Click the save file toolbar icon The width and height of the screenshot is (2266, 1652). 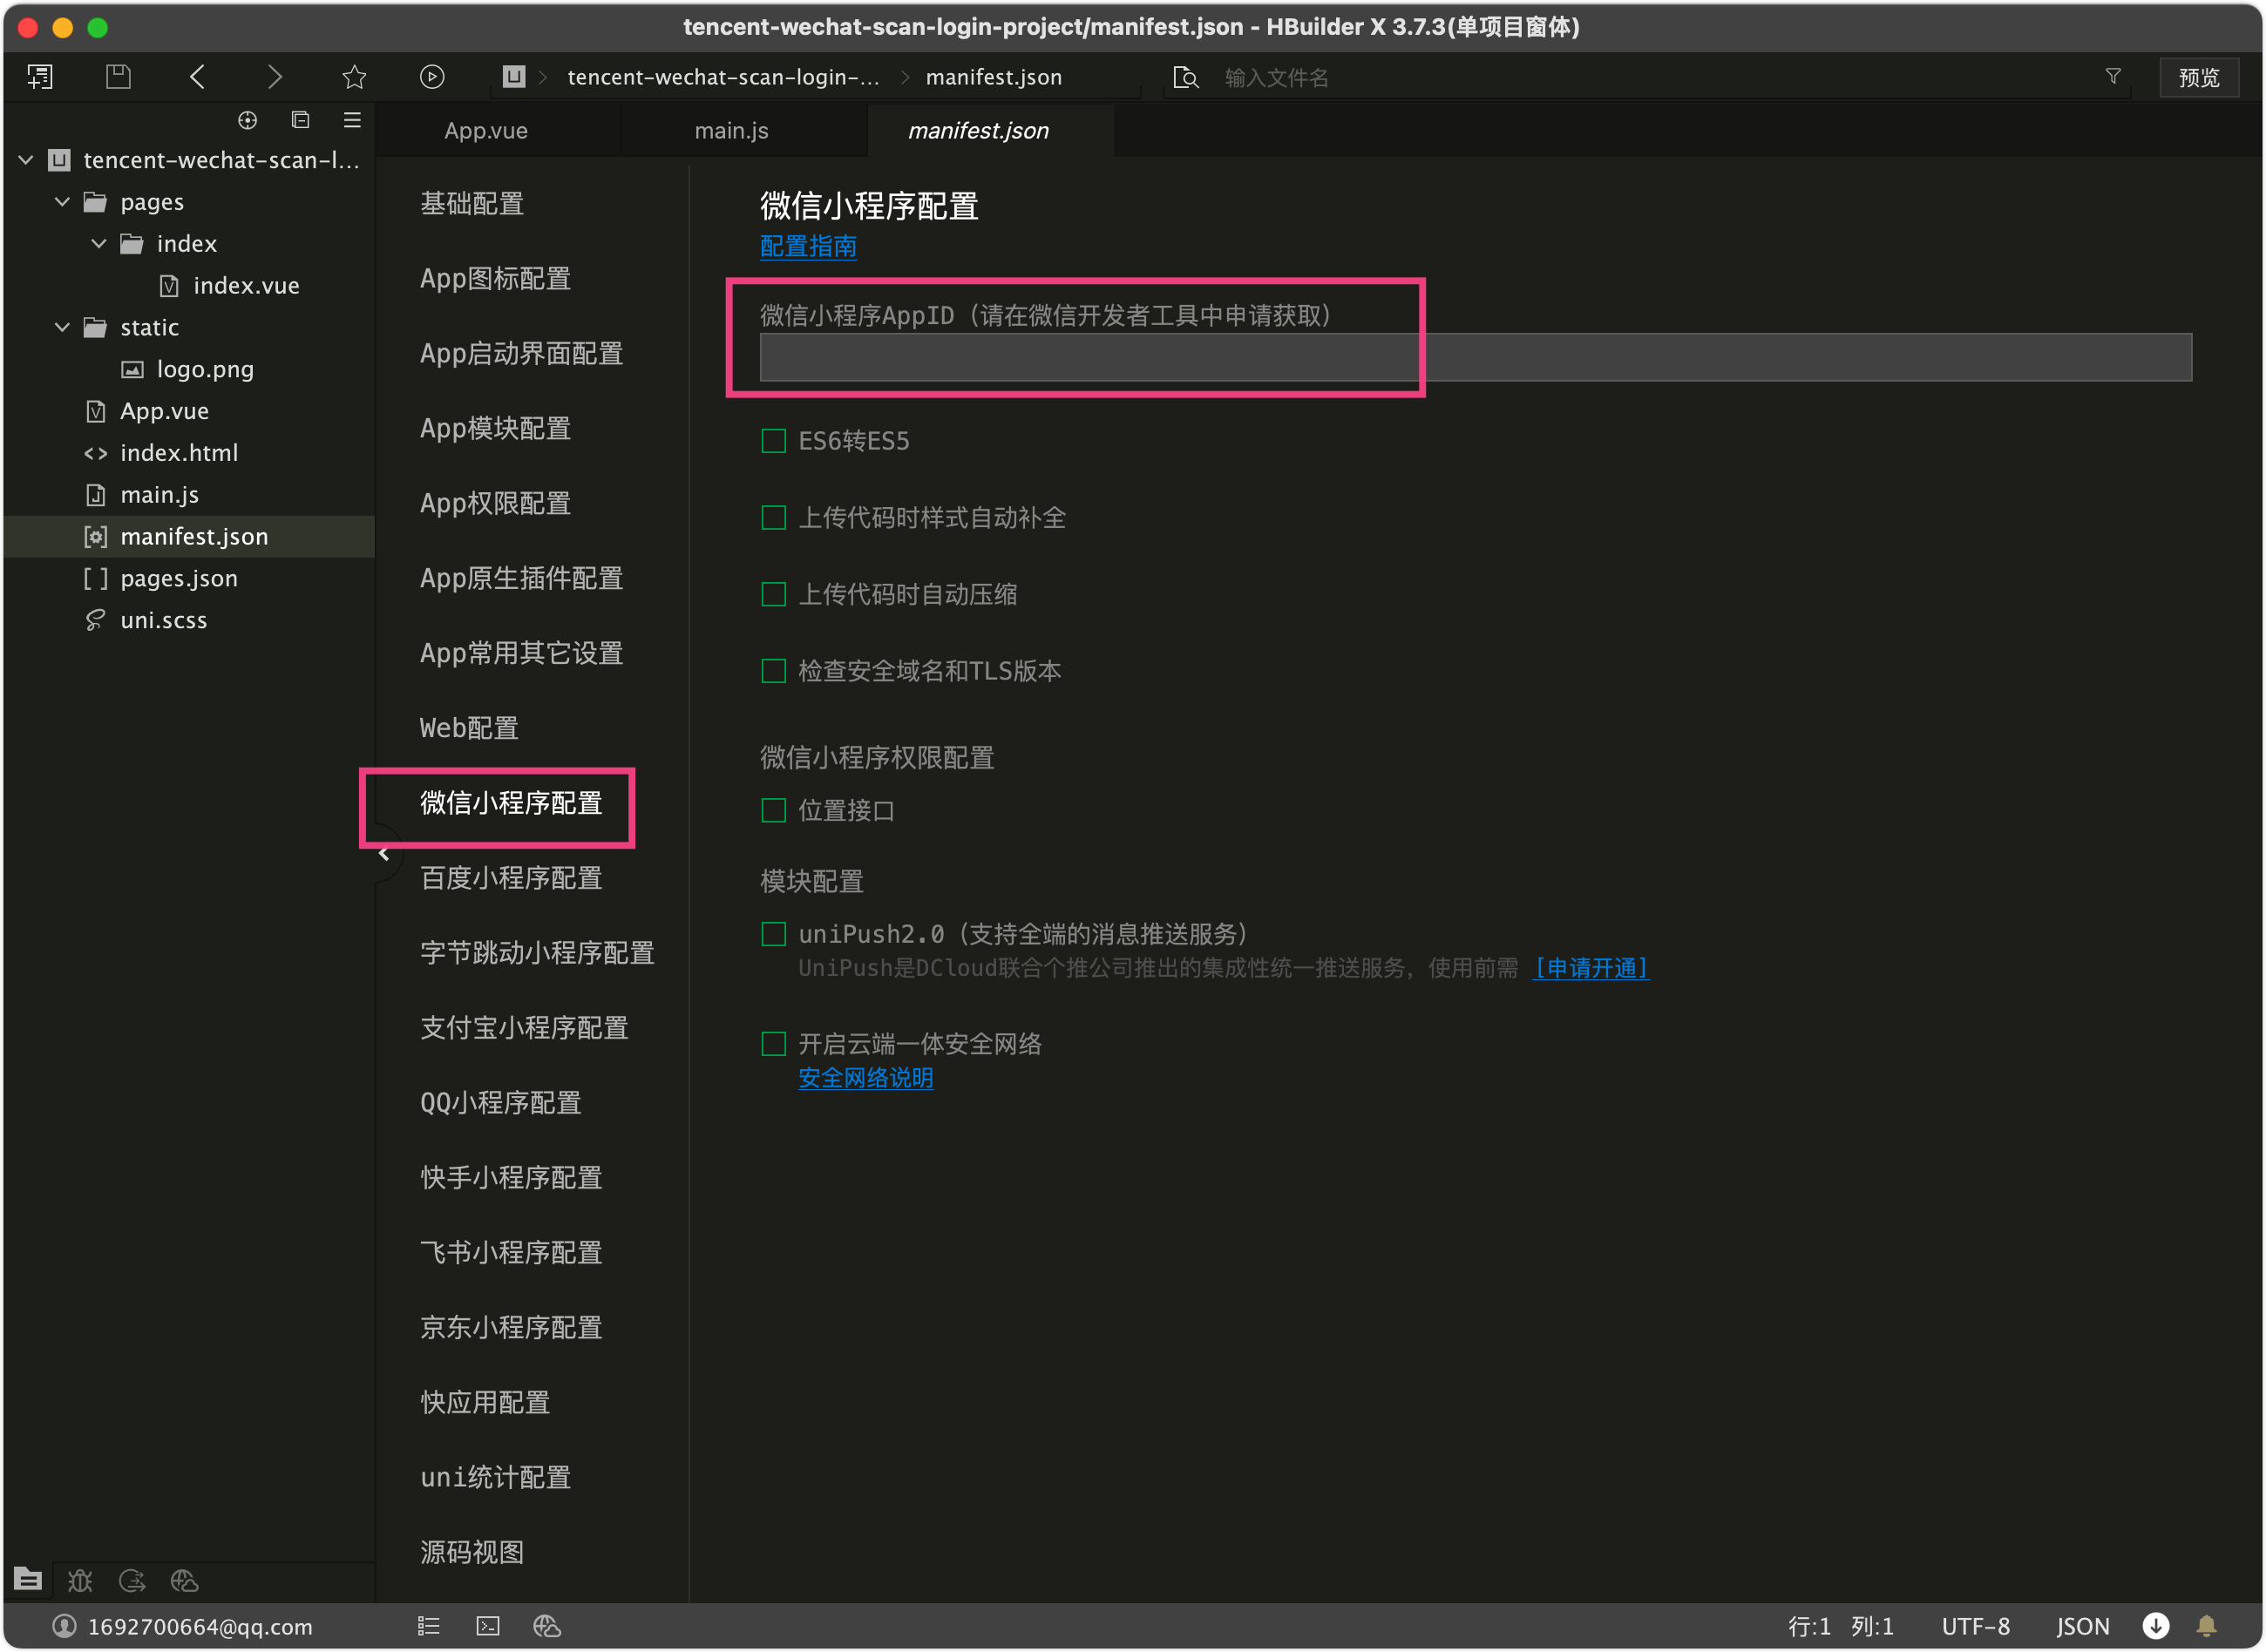click(118, 77)
